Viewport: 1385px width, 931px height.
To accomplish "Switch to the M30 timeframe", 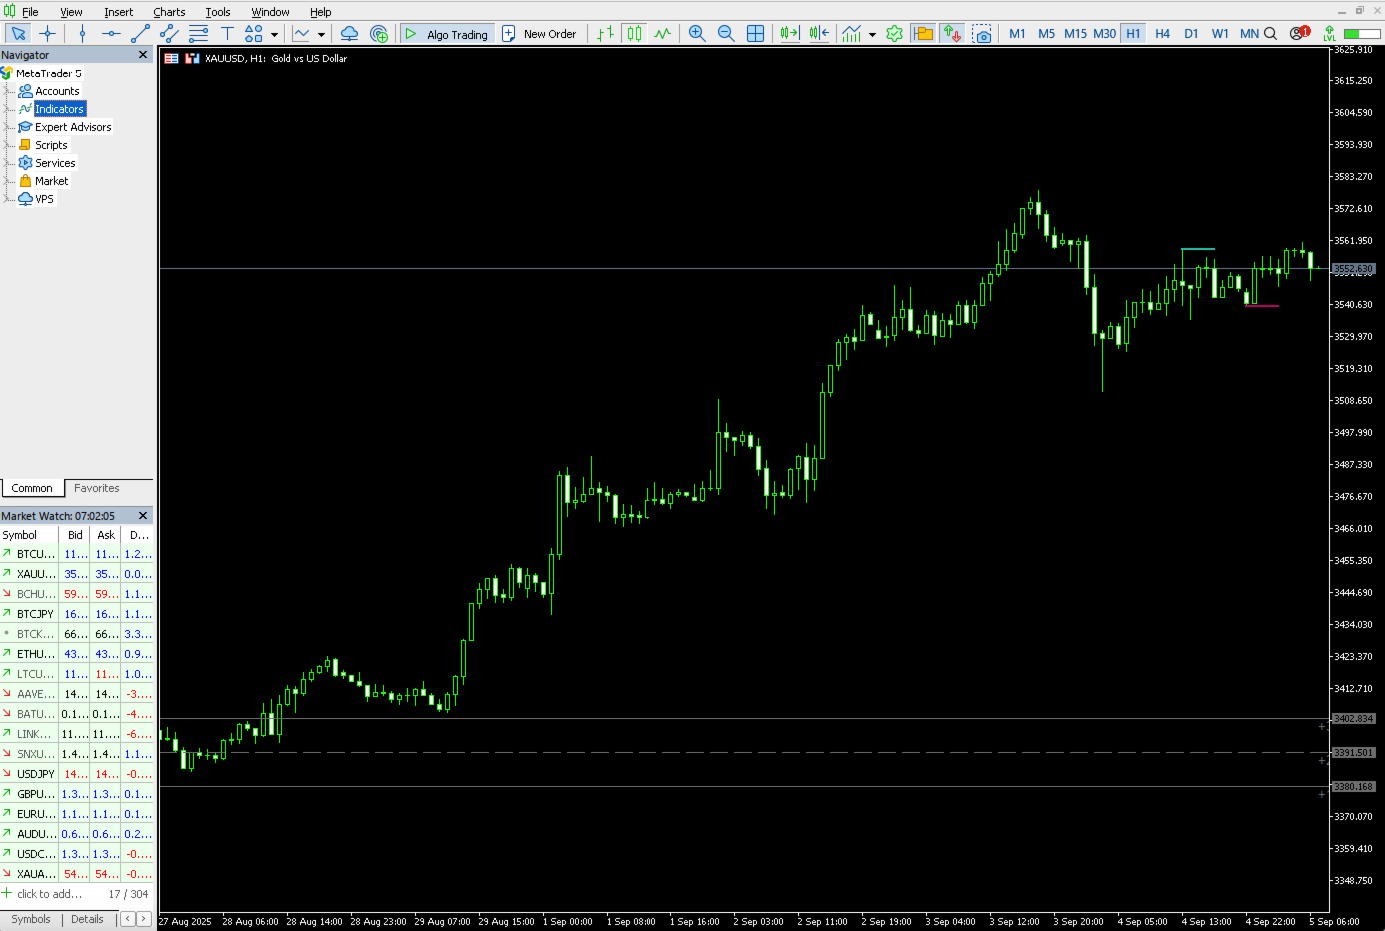I will (x=1104, y=33).
